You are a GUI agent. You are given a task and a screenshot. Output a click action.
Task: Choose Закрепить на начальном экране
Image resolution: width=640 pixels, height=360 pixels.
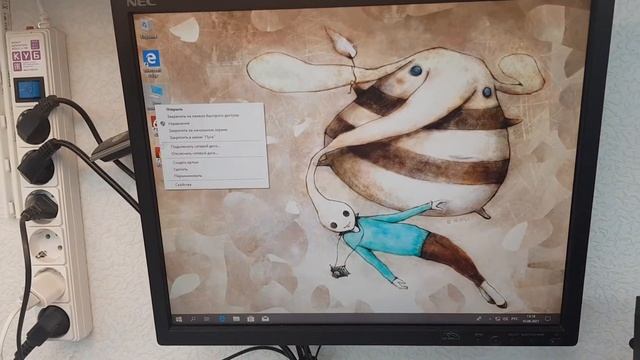click(198, 131)
